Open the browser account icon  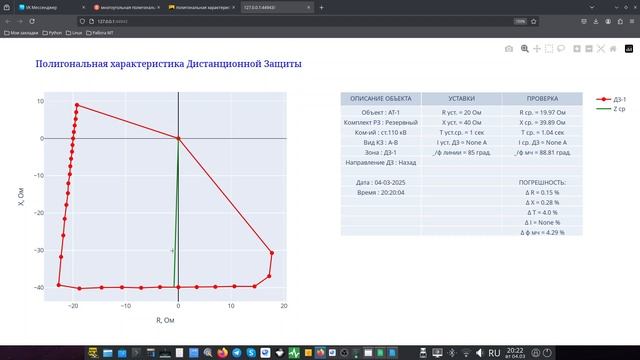pos(608,21)
